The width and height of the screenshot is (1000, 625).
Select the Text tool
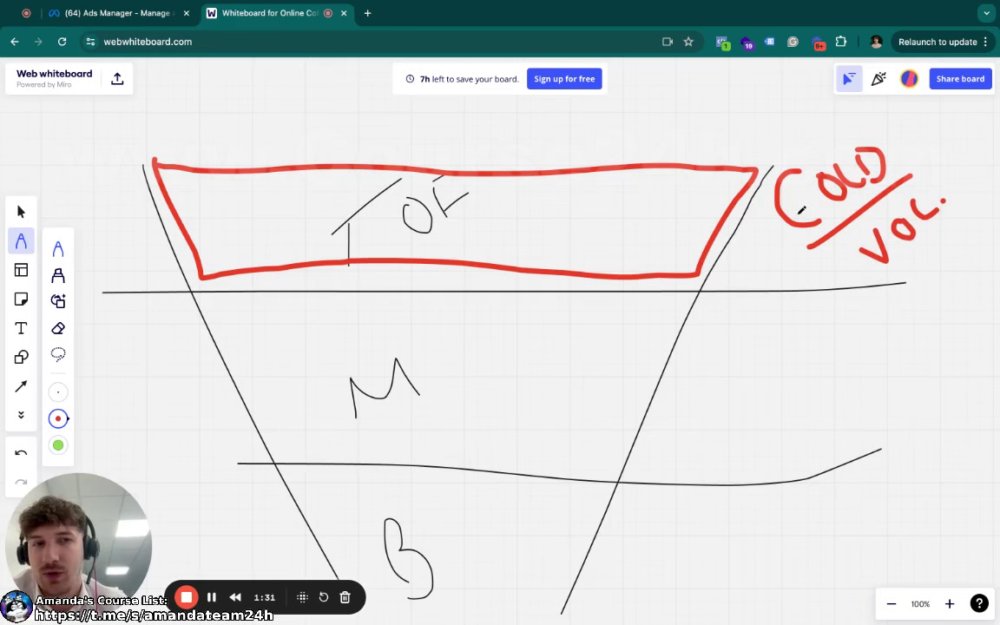(x=21, y=328)
